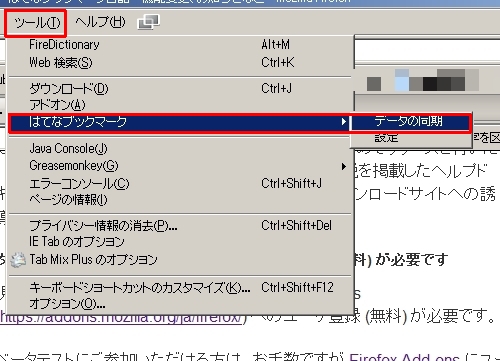Follow the addons.mozilla.org link
This screenshot has height=361, width=500.
click(x=121, y=318)
